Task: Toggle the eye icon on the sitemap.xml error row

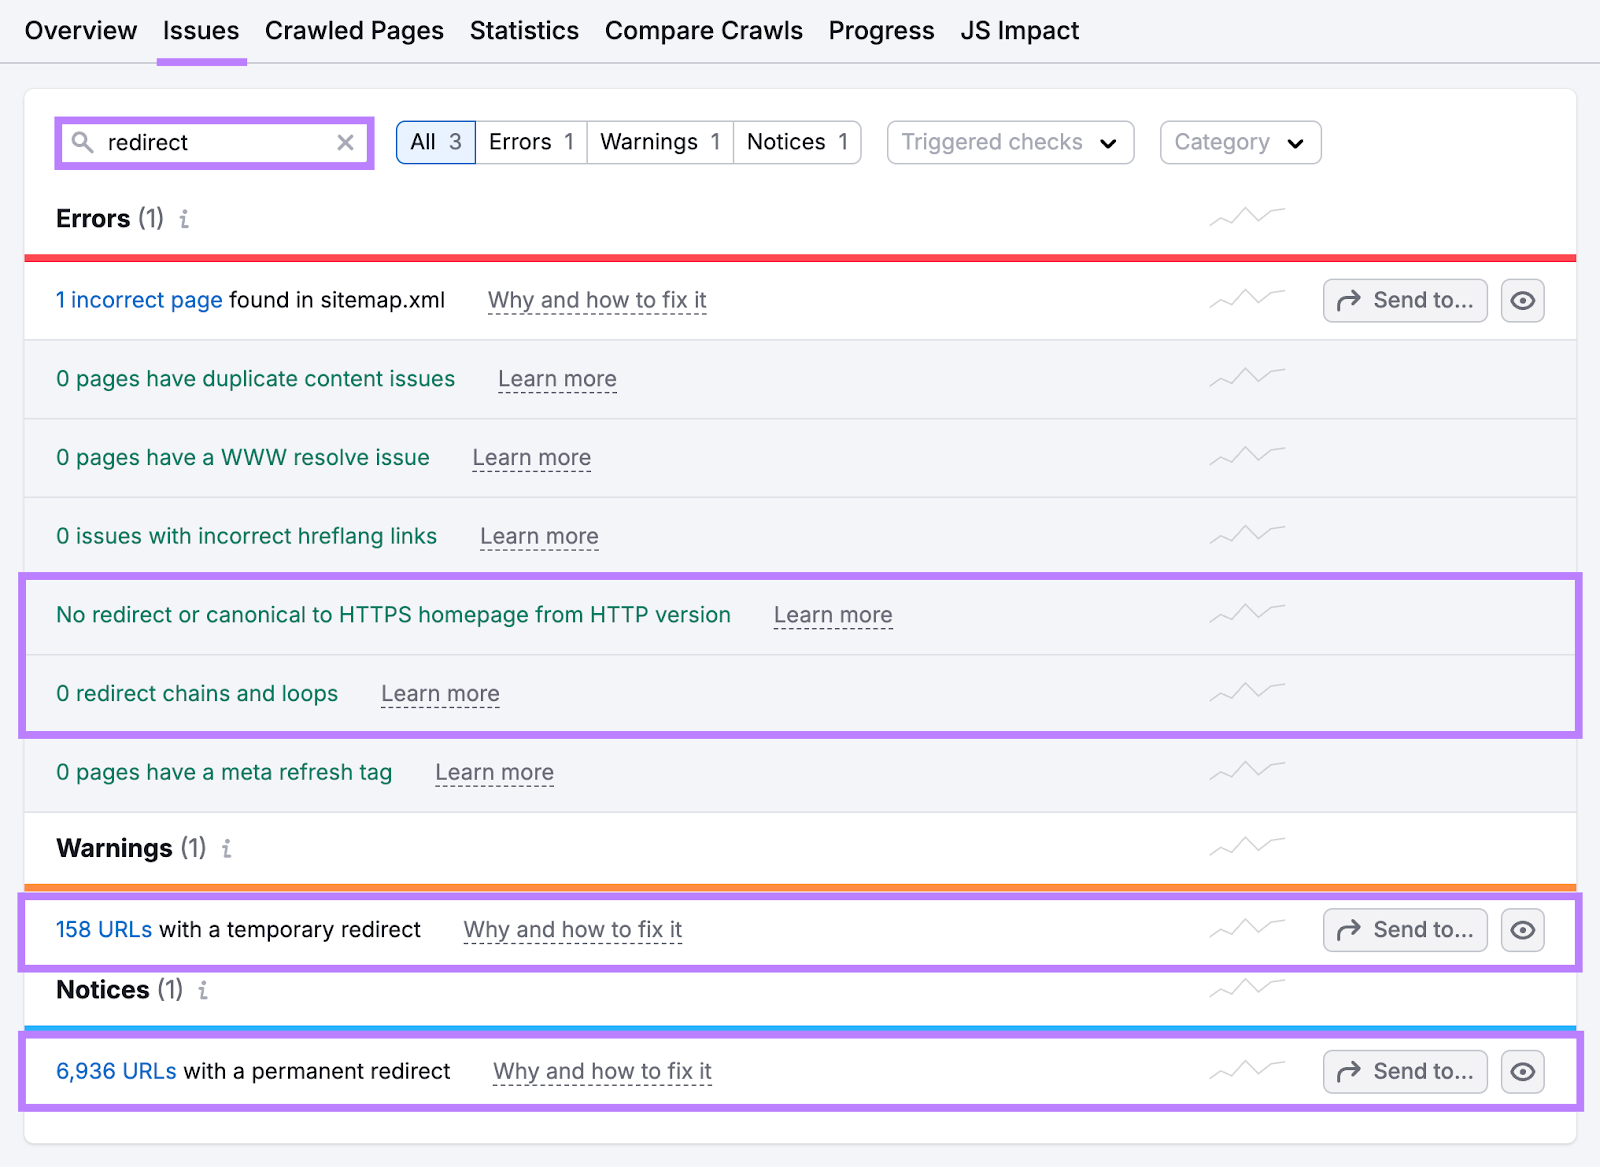Action: (x=1522, y=300)
